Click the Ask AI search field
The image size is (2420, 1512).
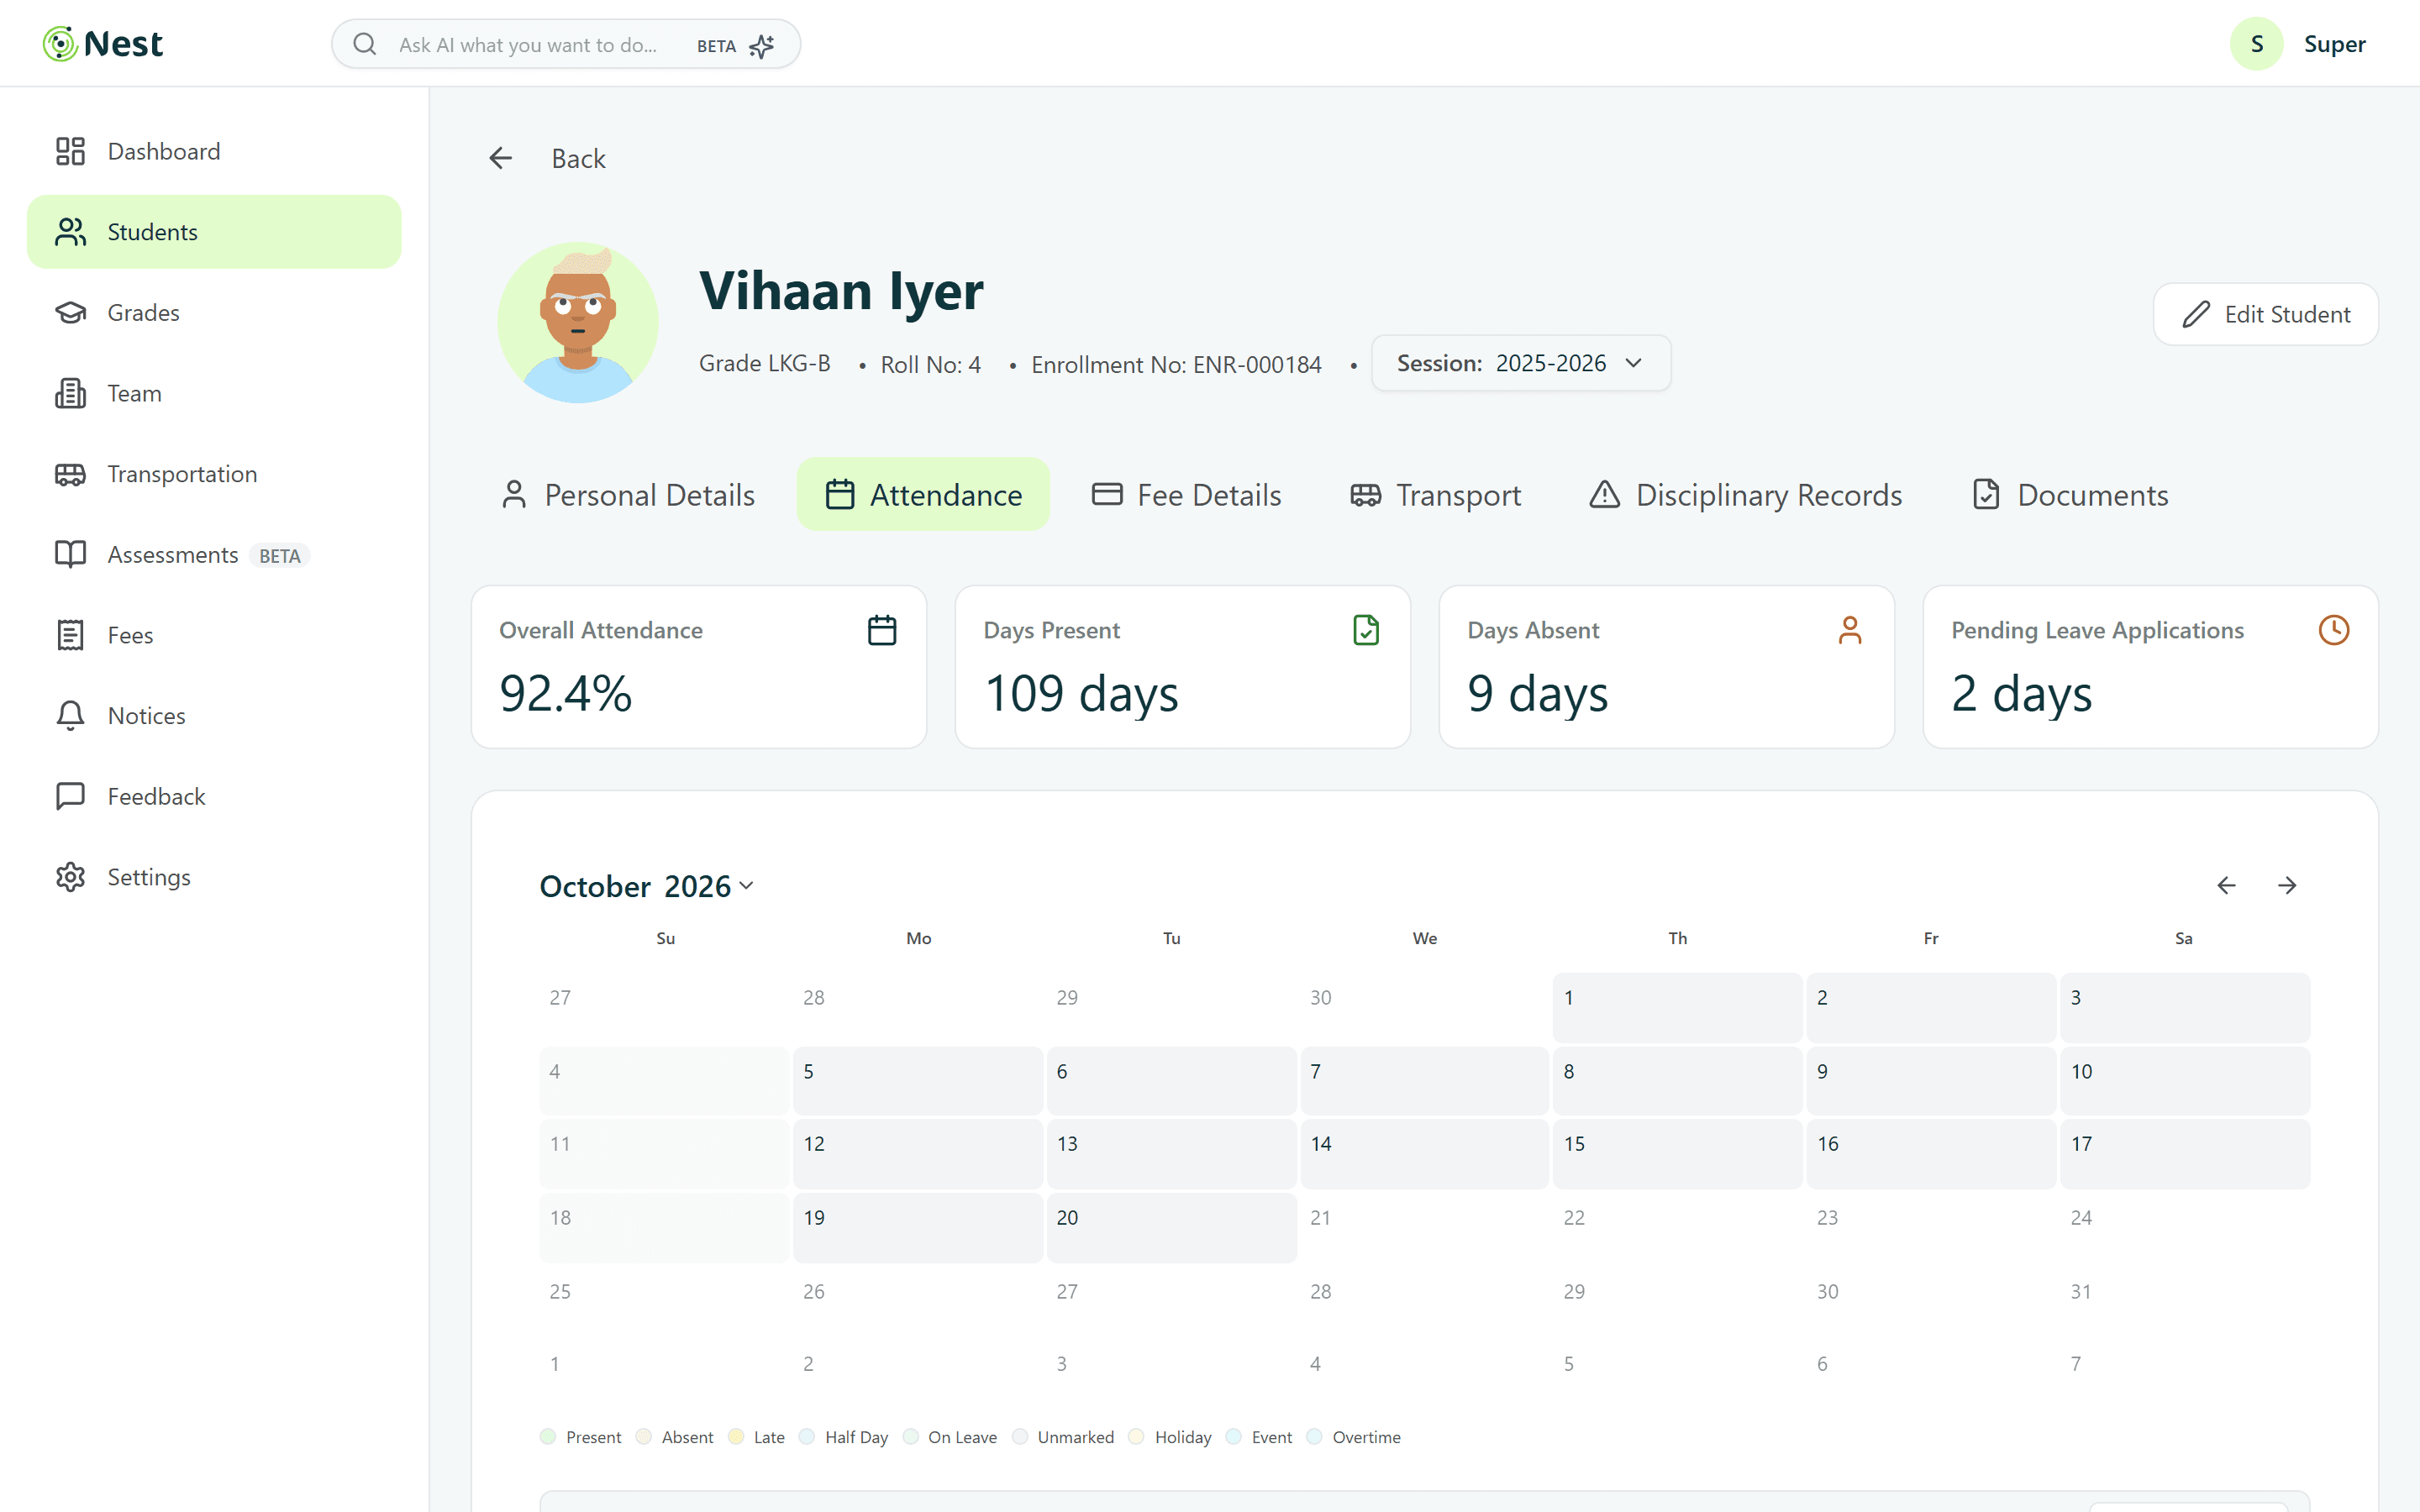(x=566, y=44)
